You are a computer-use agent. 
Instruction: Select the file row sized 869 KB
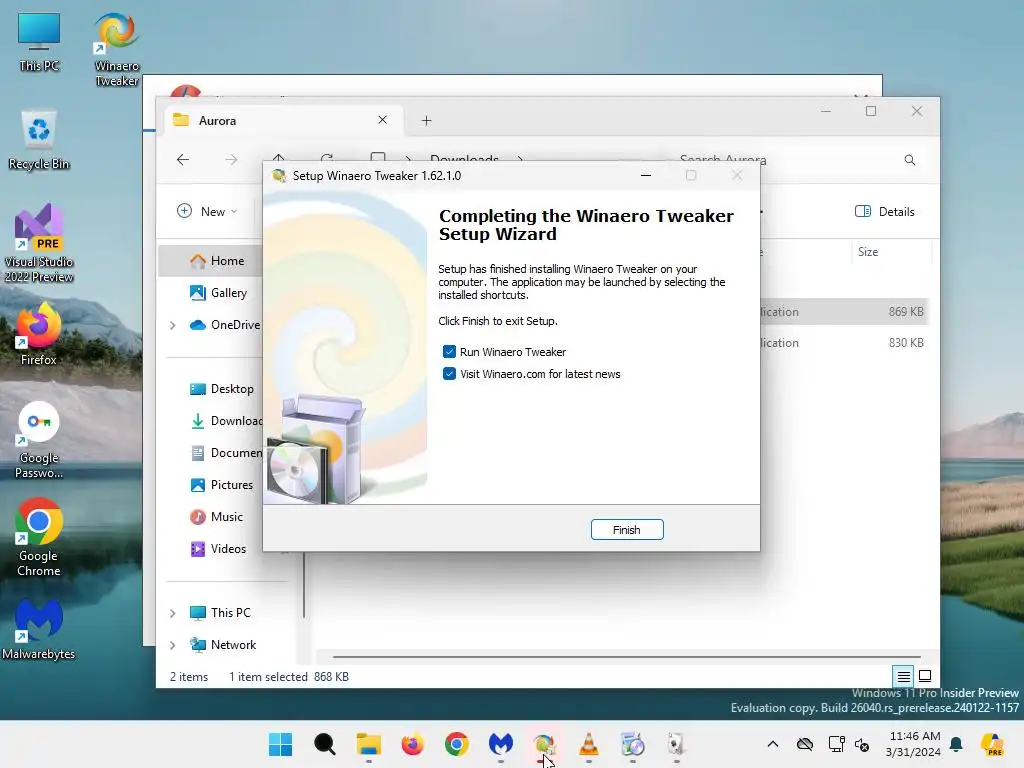click(844, 312)
